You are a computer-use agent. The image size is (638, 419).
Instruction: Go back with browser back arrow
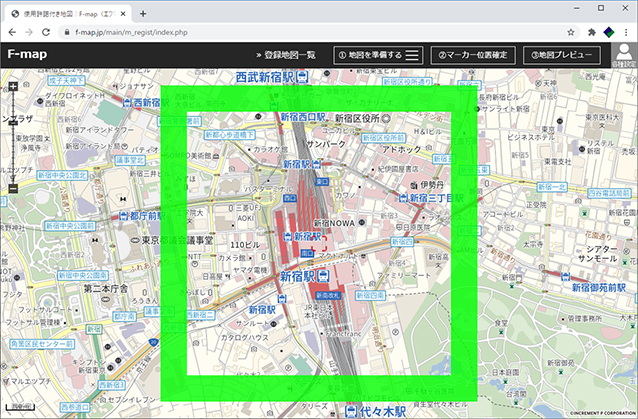coord(12,32)
